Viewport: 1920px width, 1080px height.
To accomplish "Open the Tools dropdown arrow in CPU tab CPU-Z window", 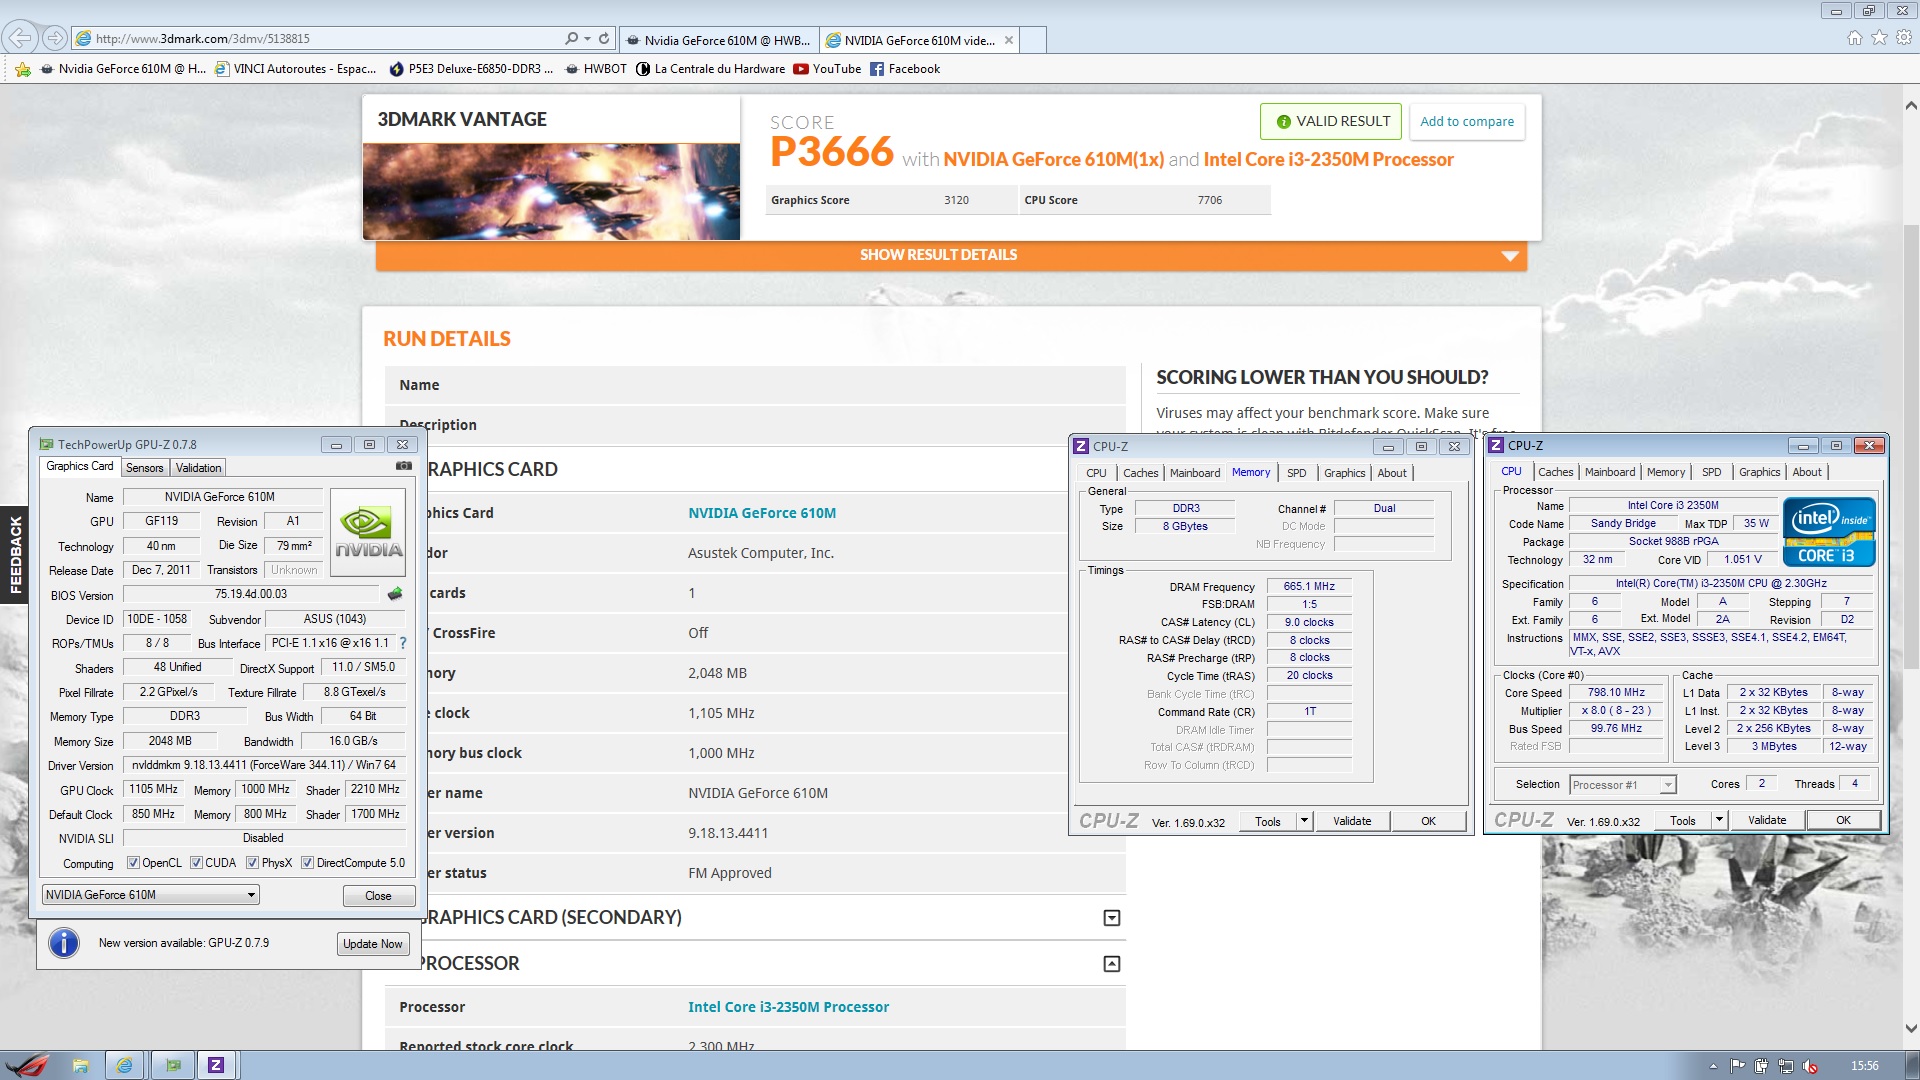I will tap(1718, 820).
